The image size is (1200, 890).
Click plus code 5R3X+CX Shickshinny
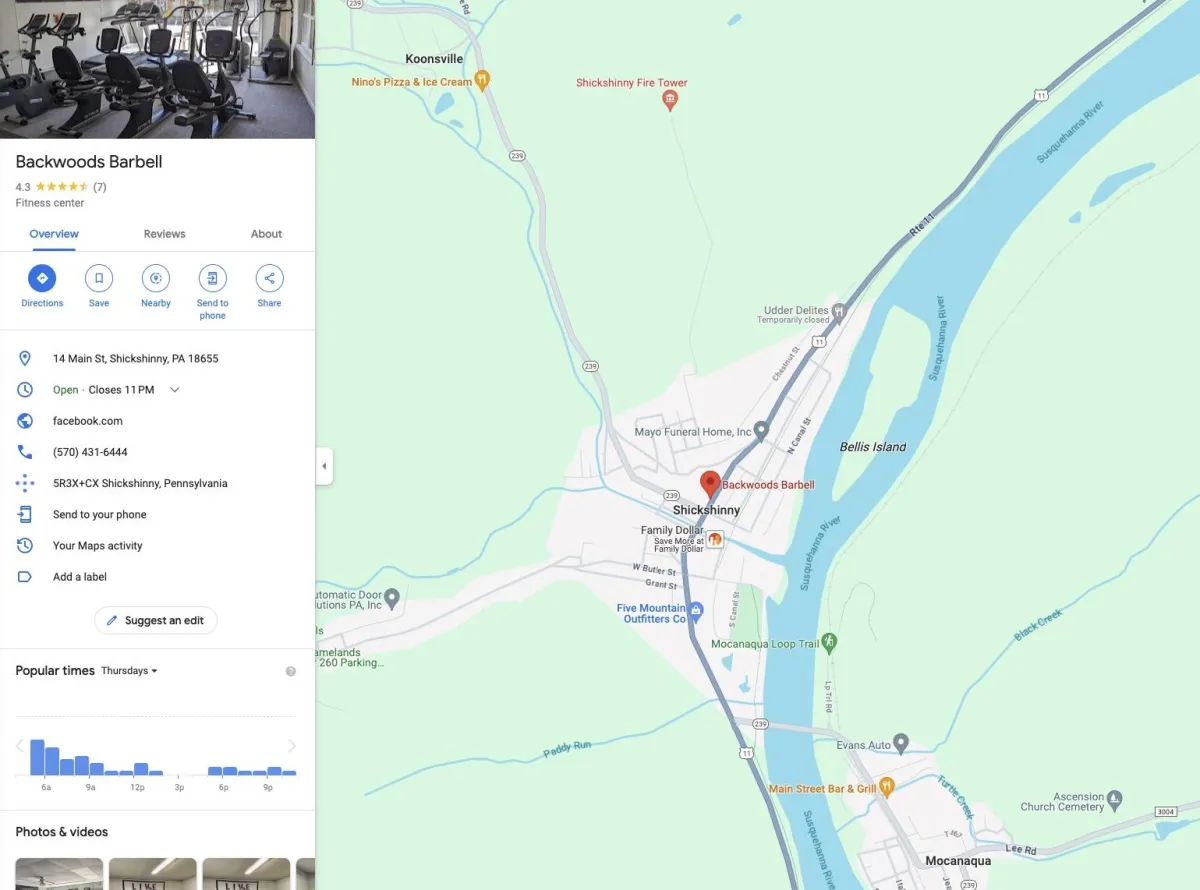[140, 483]
